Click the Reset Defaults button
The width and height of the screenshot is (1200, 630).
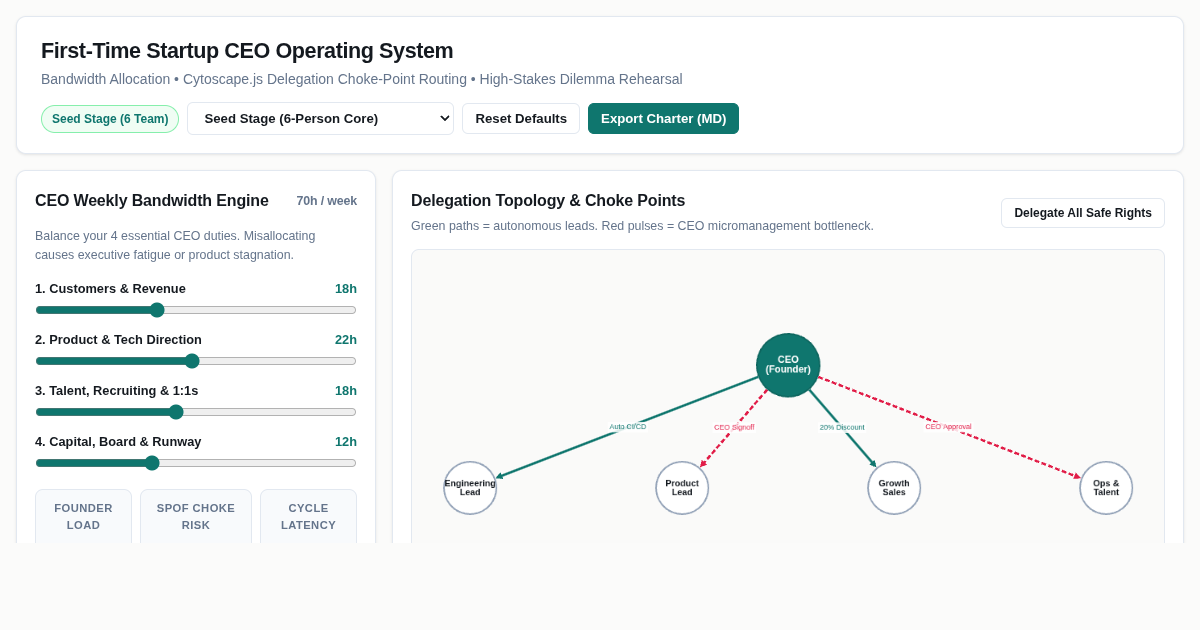(521, 118)
